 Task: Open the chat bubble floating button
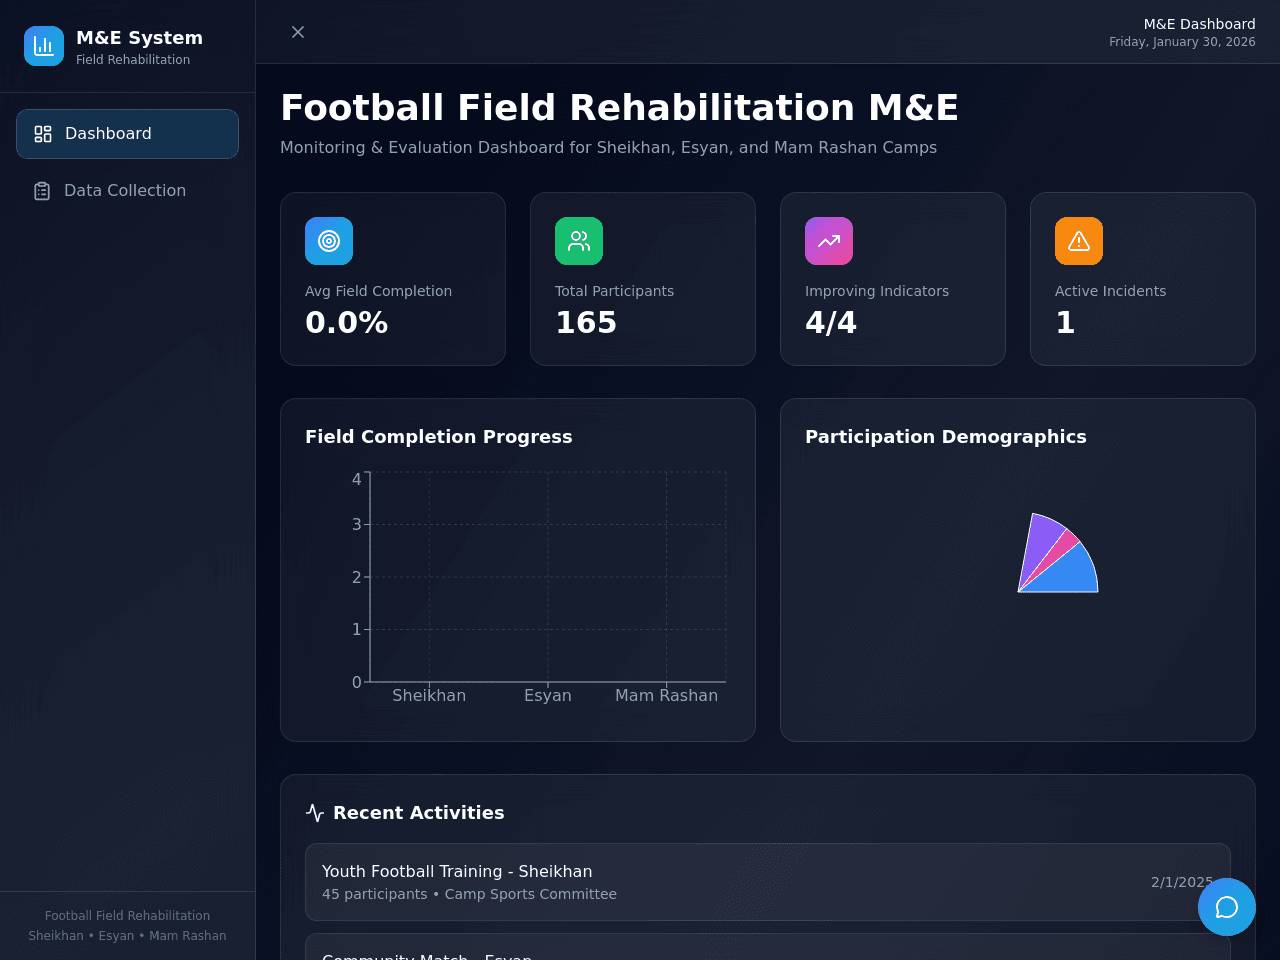(x=1227, y=907)
